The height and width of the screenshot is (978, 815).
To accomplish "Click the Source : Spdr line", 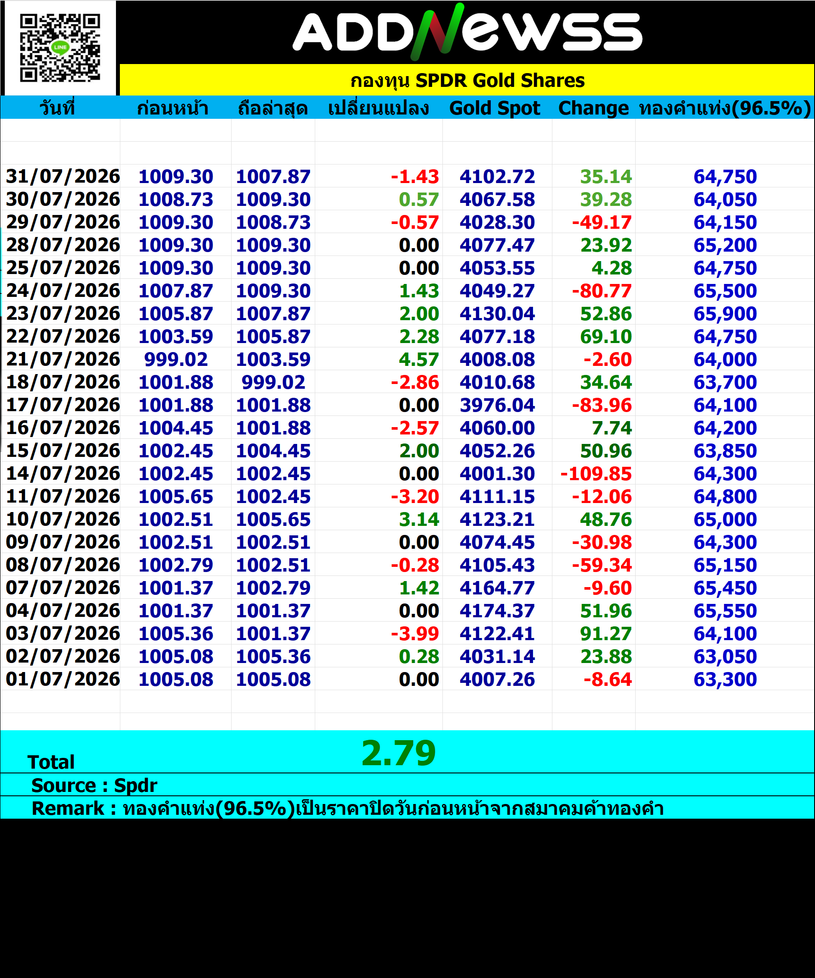I will [x=94, y=785].
